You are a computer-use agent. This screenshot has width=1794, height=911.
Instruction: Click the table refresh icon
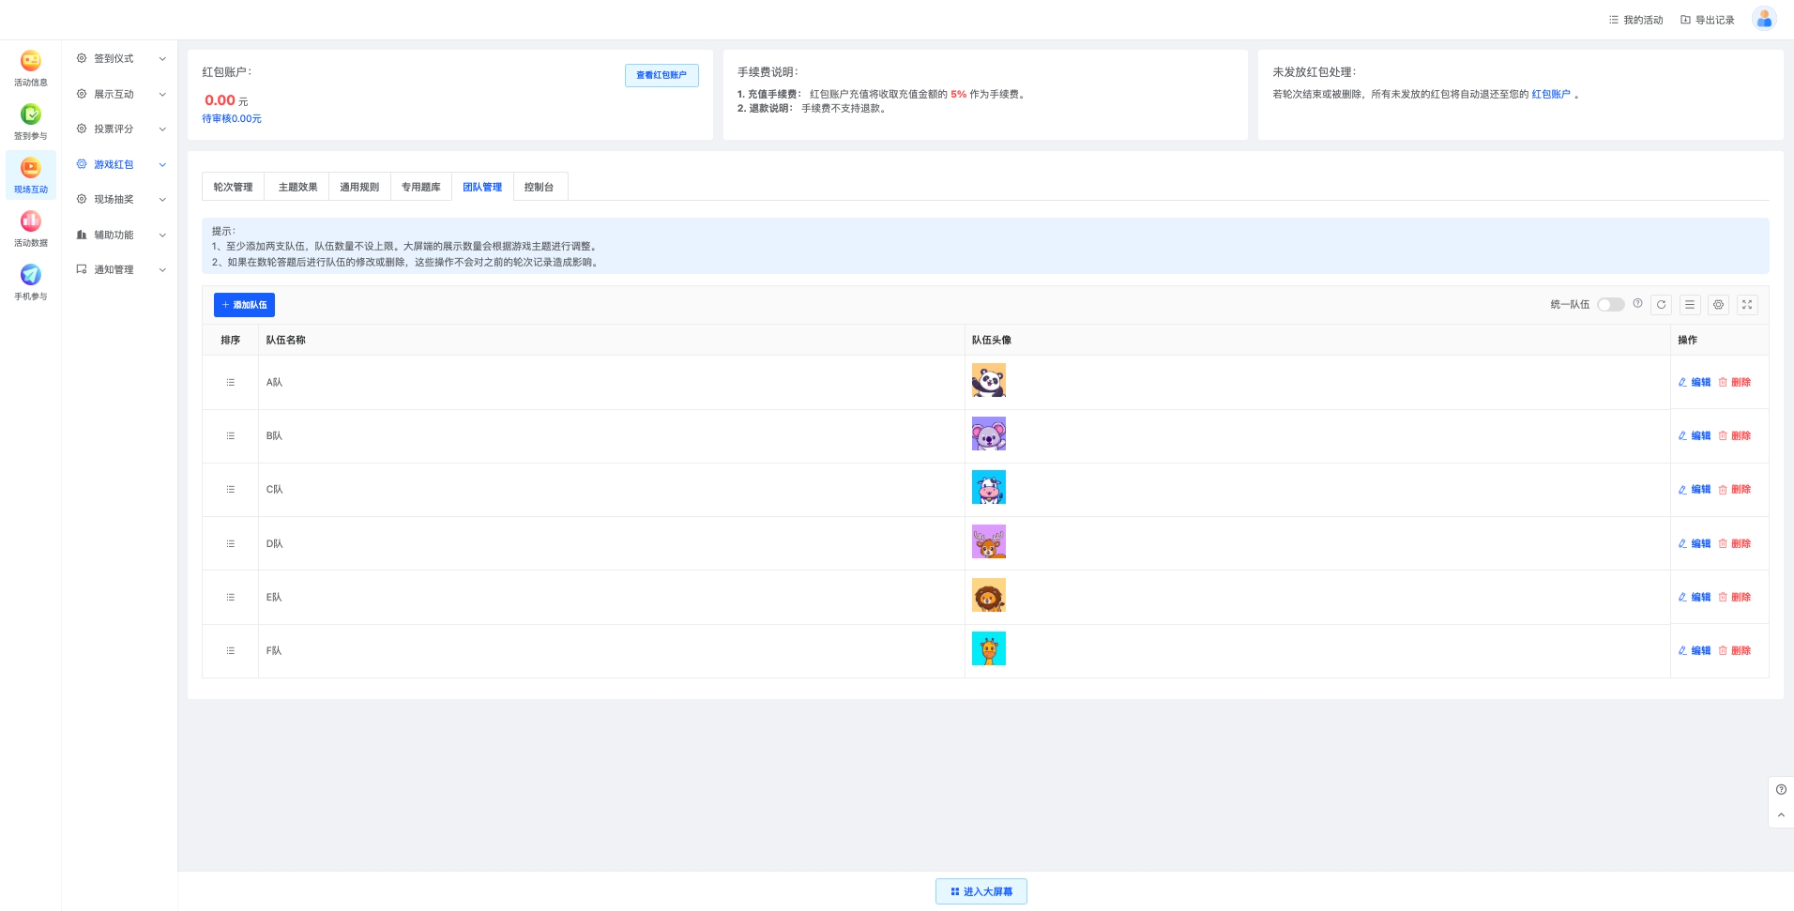coord(1661,305)
